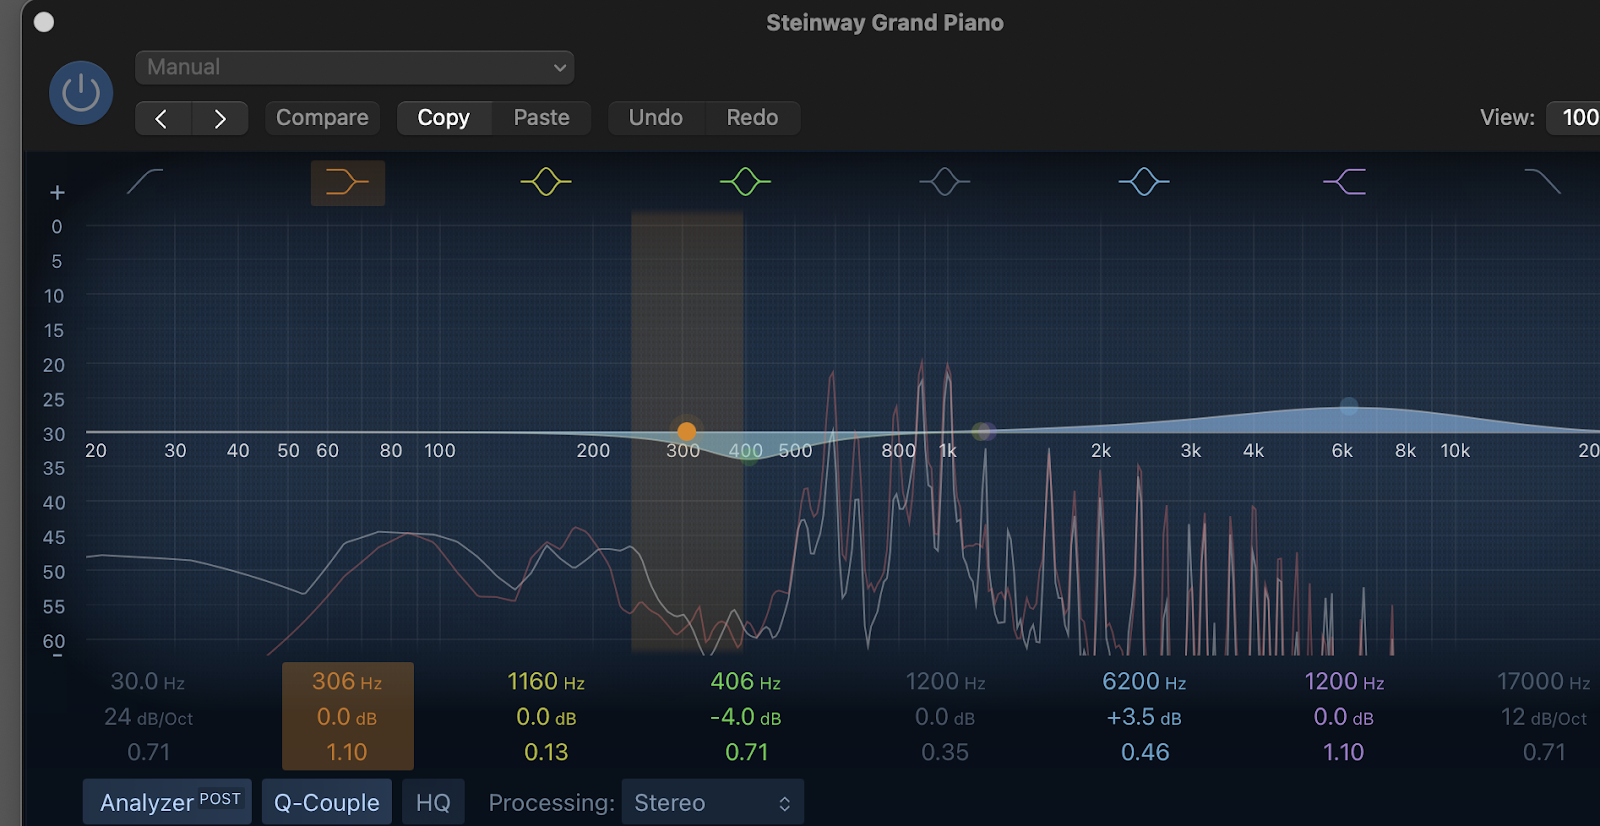
Task: Select the 0.46 Q value
Action: coord(1145,752)
